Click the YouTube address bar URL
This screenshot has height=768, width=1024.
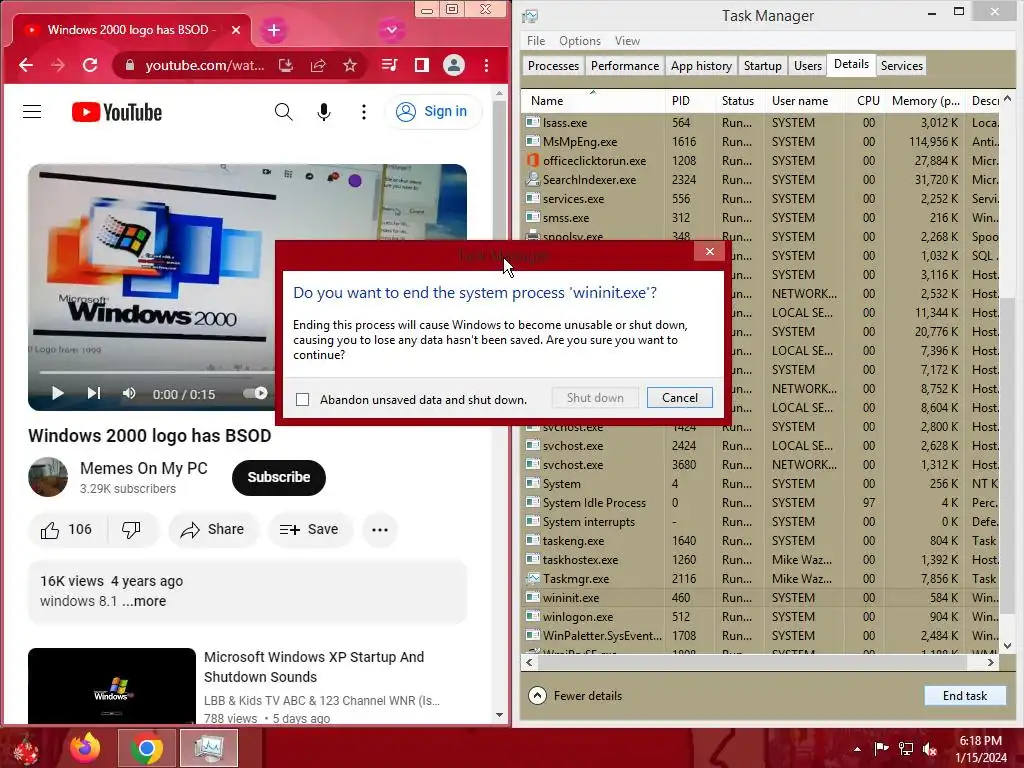(204, 65)
